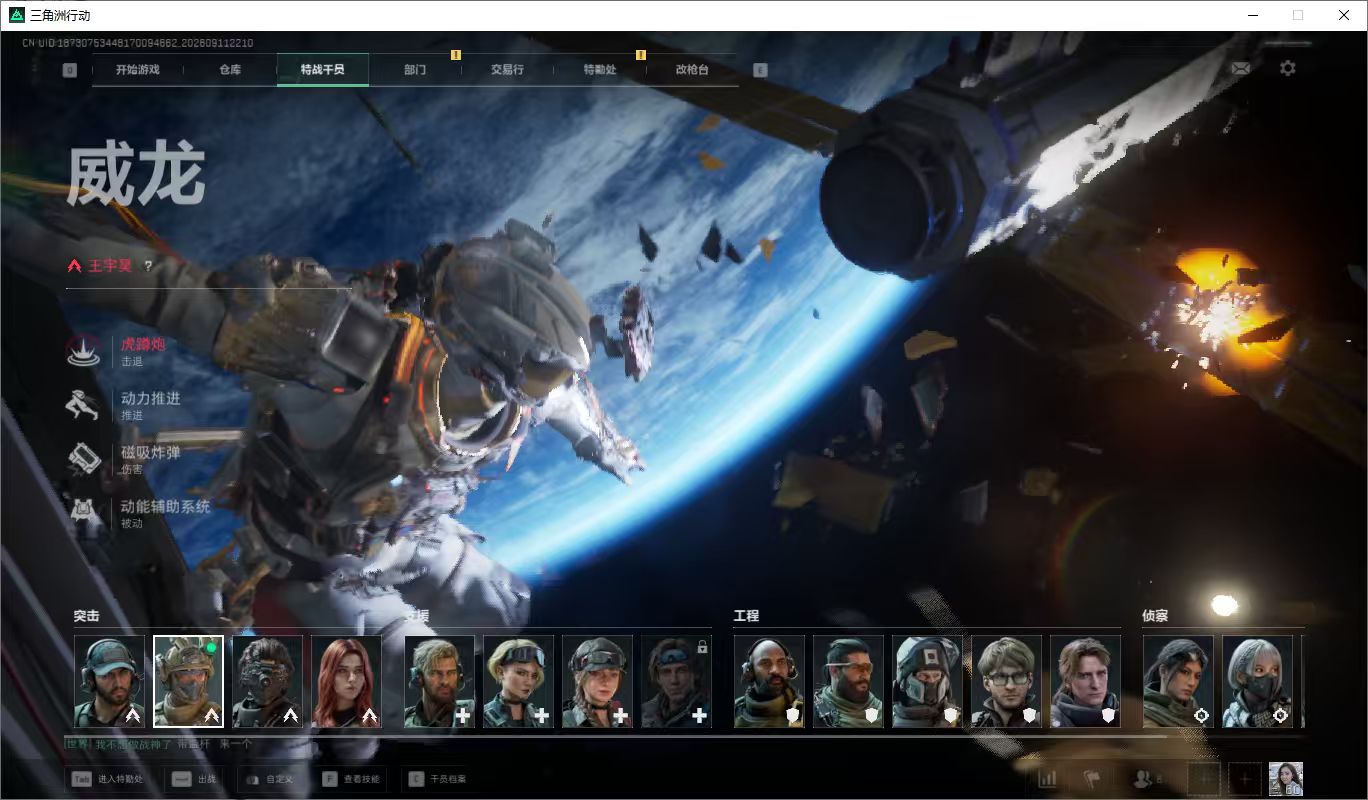This screenshot has height=800, width=1368.
Task: Switch to the 仓库 tab
Action: pos(230,70)
